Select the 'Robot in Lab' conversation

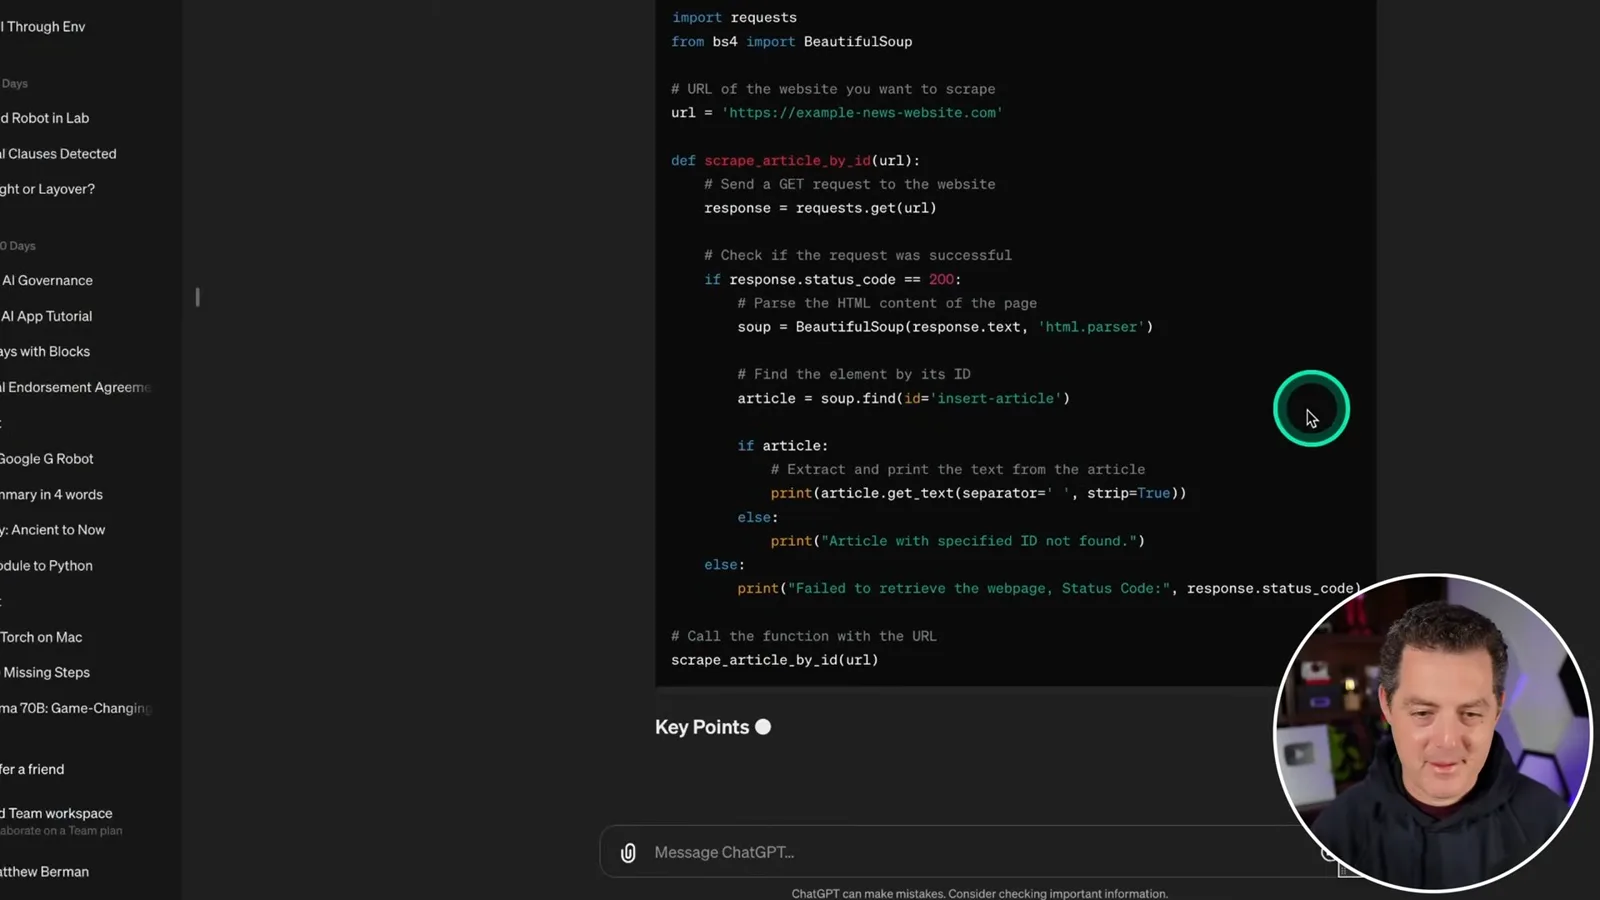(44, 118)
